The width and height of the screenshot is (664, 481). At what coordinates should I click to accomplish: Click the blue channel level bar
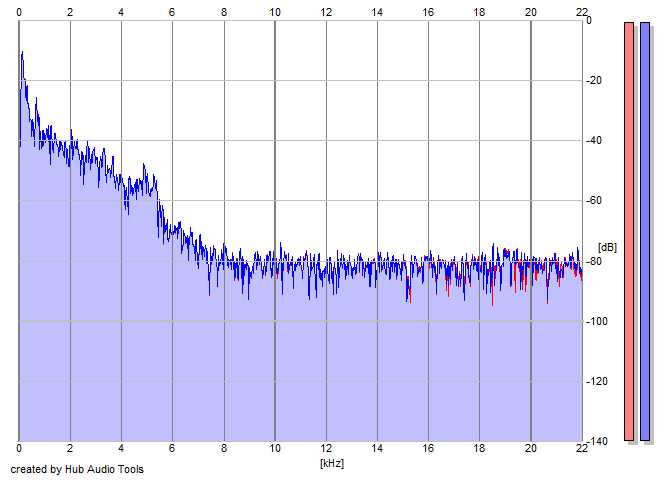coord(645,232)
